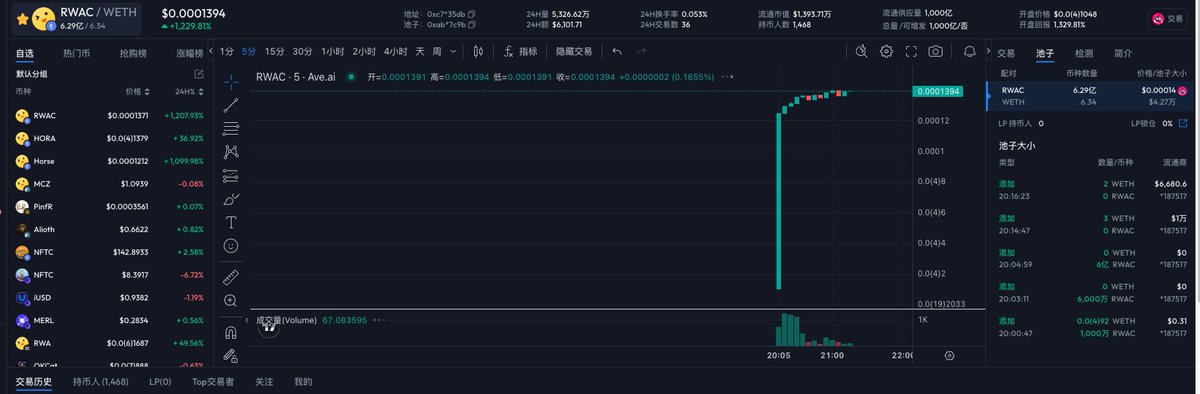Open the 抢购榜 tab
The image size is (1200, 394).
(x=133, y=53)
